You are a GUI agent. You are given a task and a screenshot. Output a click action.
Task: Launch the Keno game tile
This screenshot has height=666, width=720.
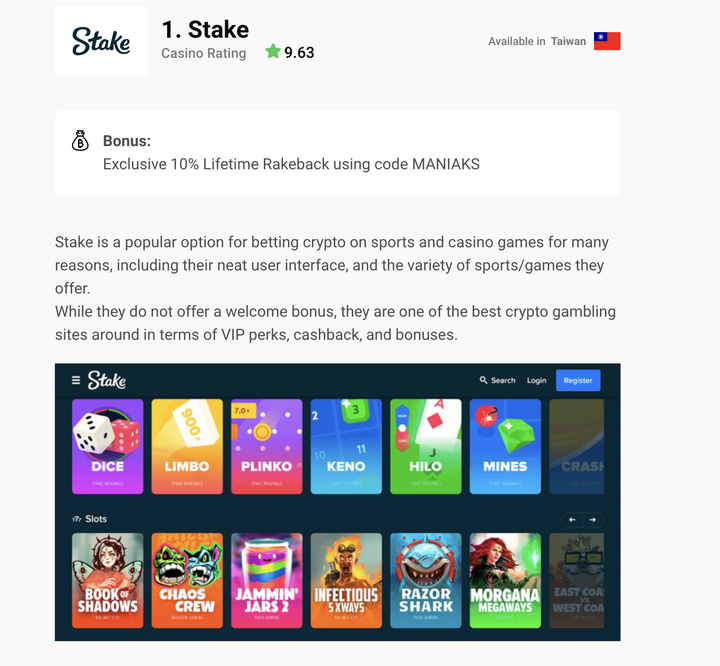tap(346, 446)
